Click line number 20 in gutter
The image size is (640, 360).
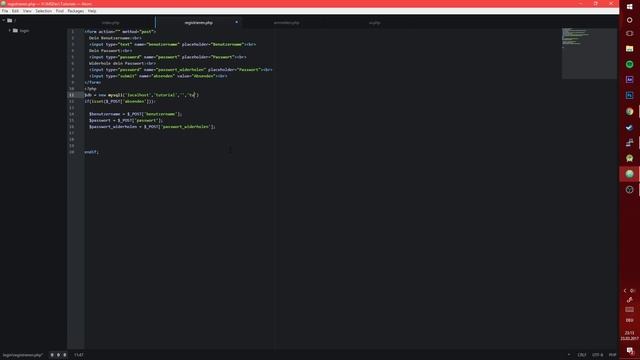[72, 152]
